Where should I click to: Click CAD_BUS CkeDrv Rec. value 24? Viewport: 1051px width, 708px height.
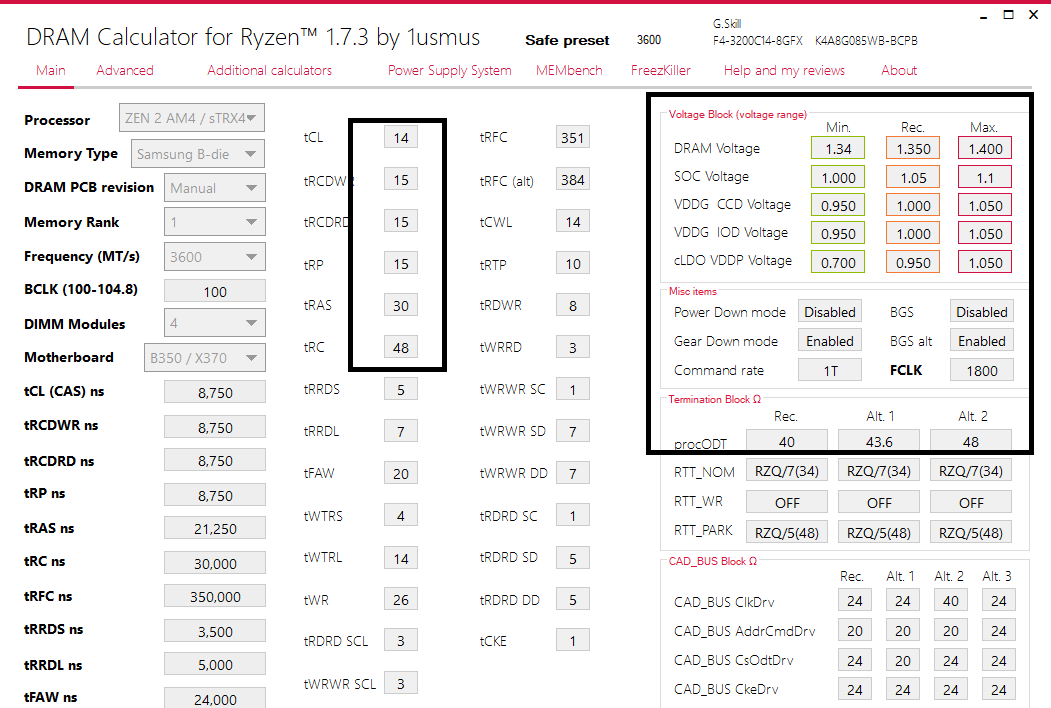[855, 689]
